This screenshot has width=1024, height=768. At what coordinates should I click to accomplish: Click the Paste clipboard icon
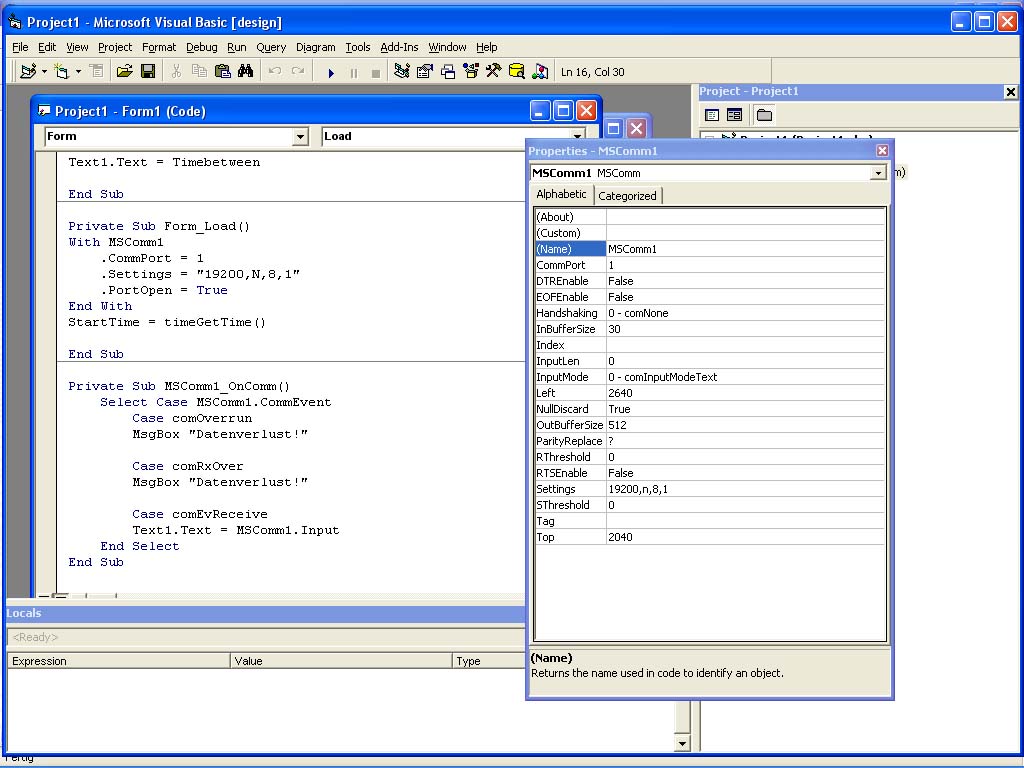pos(223,71)
